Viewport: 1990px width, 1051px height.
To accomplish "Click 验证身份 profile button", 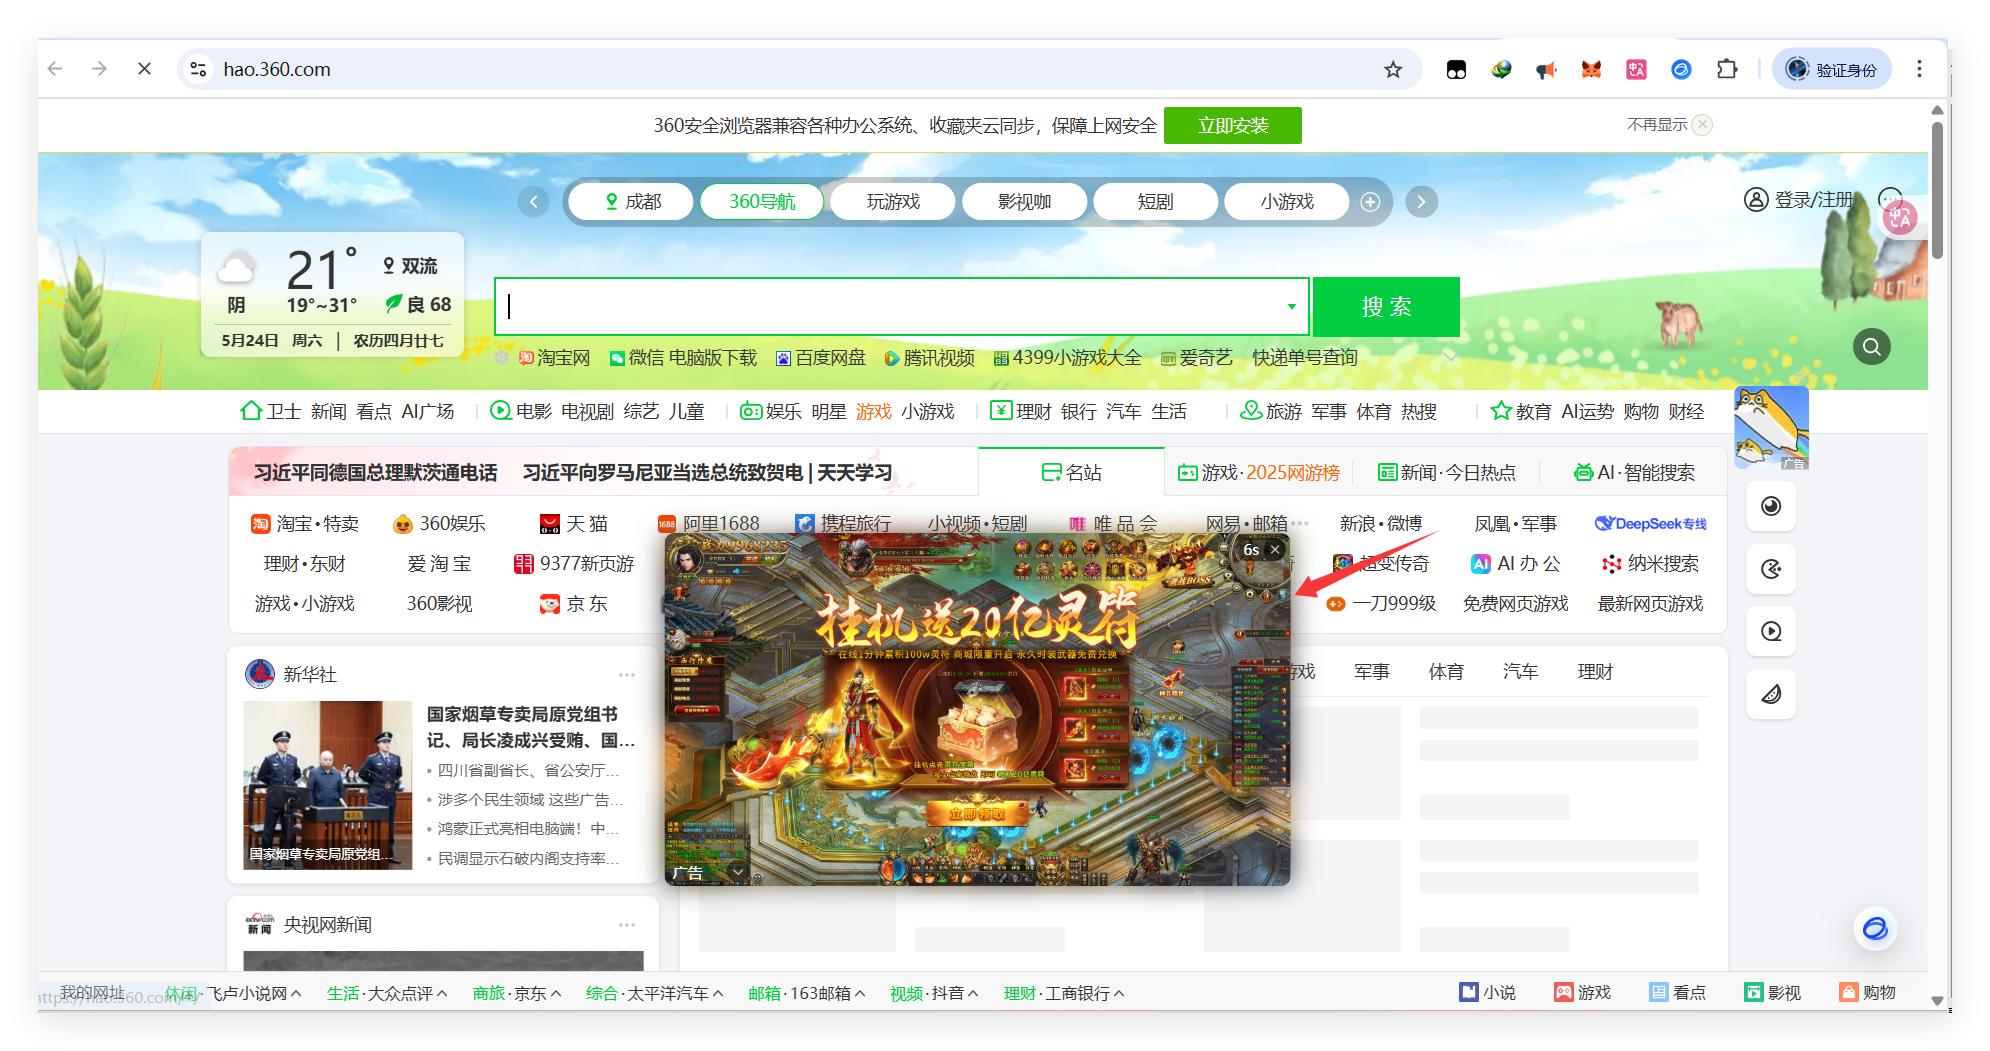I will 1832,69.
